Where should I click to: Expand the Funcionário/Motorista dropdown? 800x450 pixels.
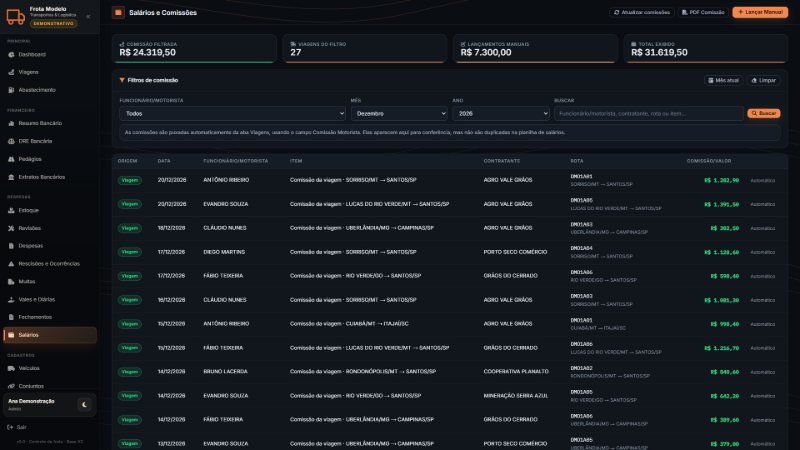(232, 113)
